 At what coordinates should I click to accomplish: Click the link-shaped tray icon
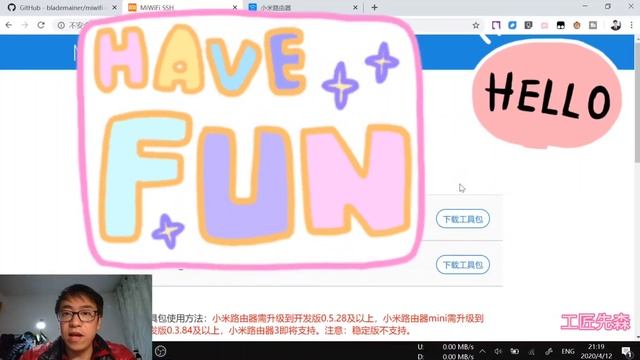549,351
